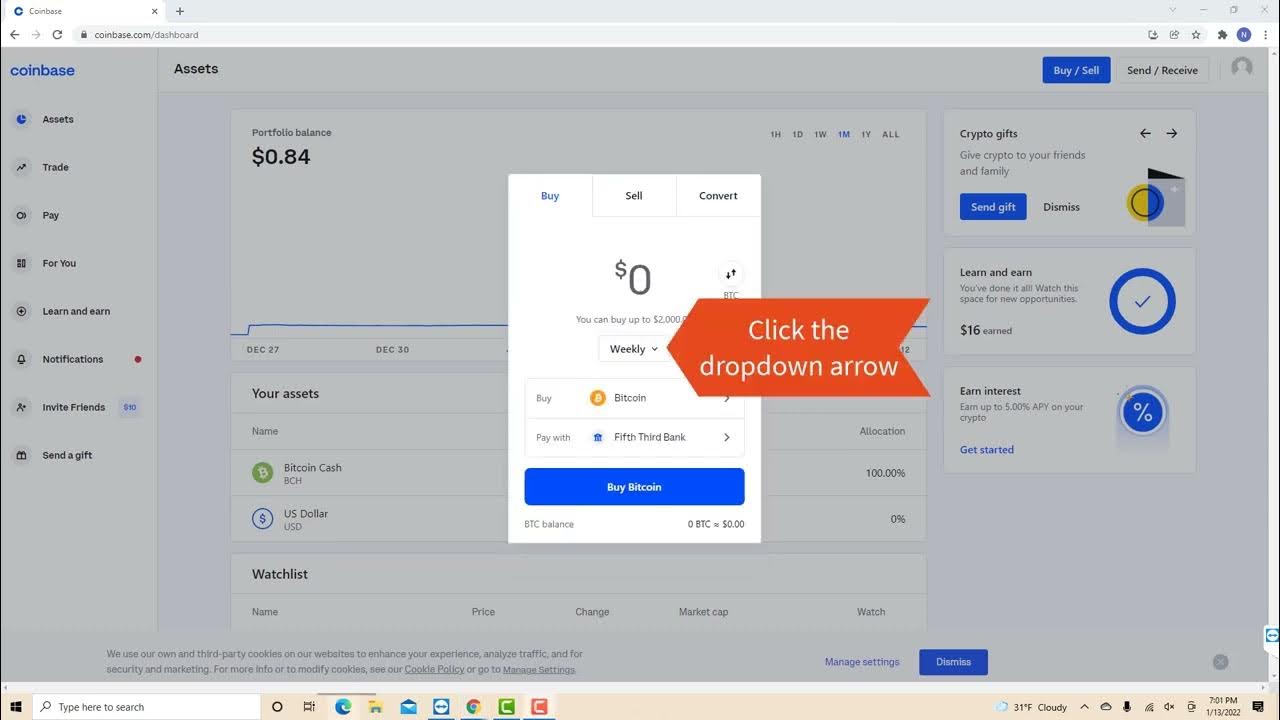Open the user avatar menu

1242,68
